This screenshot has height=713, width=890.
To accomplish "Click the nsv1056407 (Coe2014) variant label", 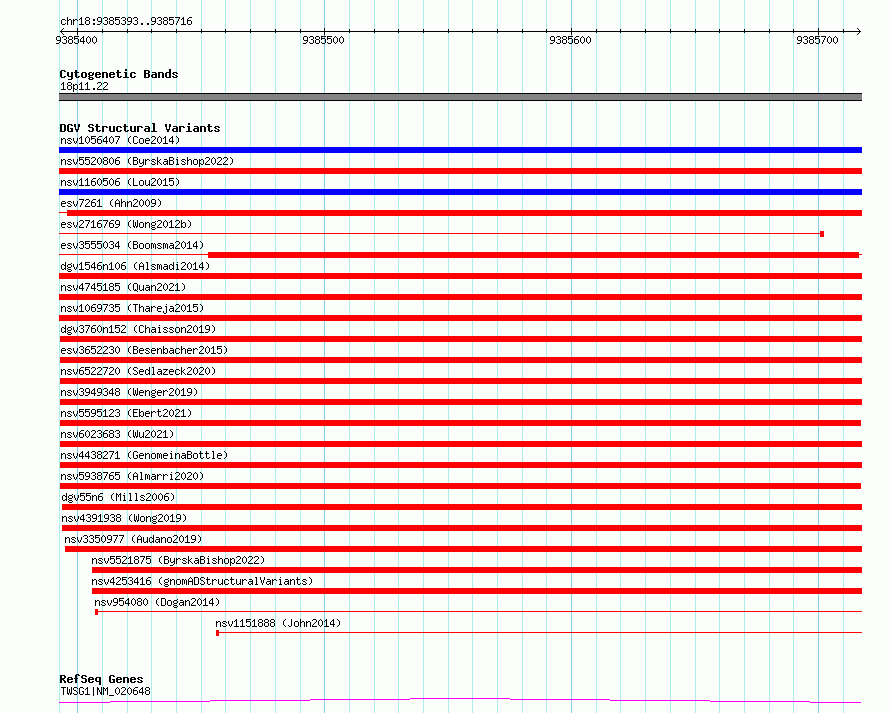I will (x=120, y=140).
